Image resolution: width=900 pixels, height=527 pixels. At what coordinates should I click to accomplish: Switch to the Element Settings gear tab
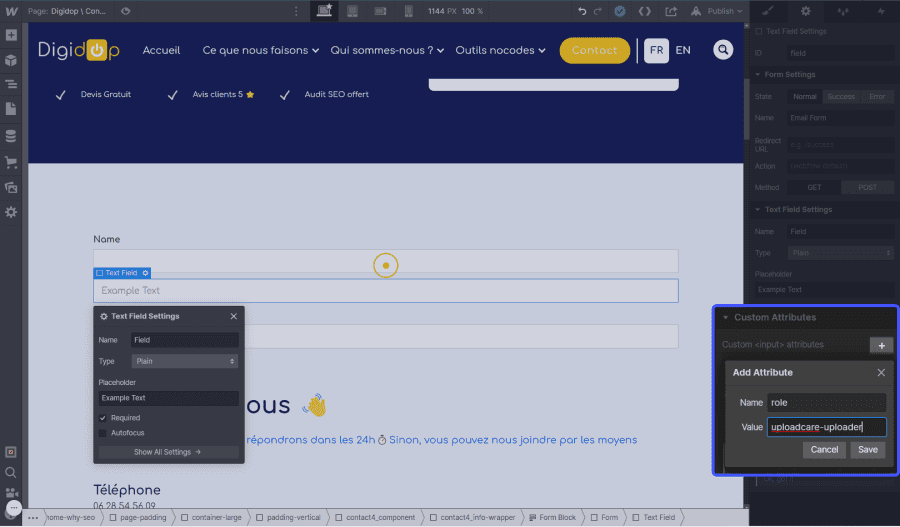pos(805,11)
